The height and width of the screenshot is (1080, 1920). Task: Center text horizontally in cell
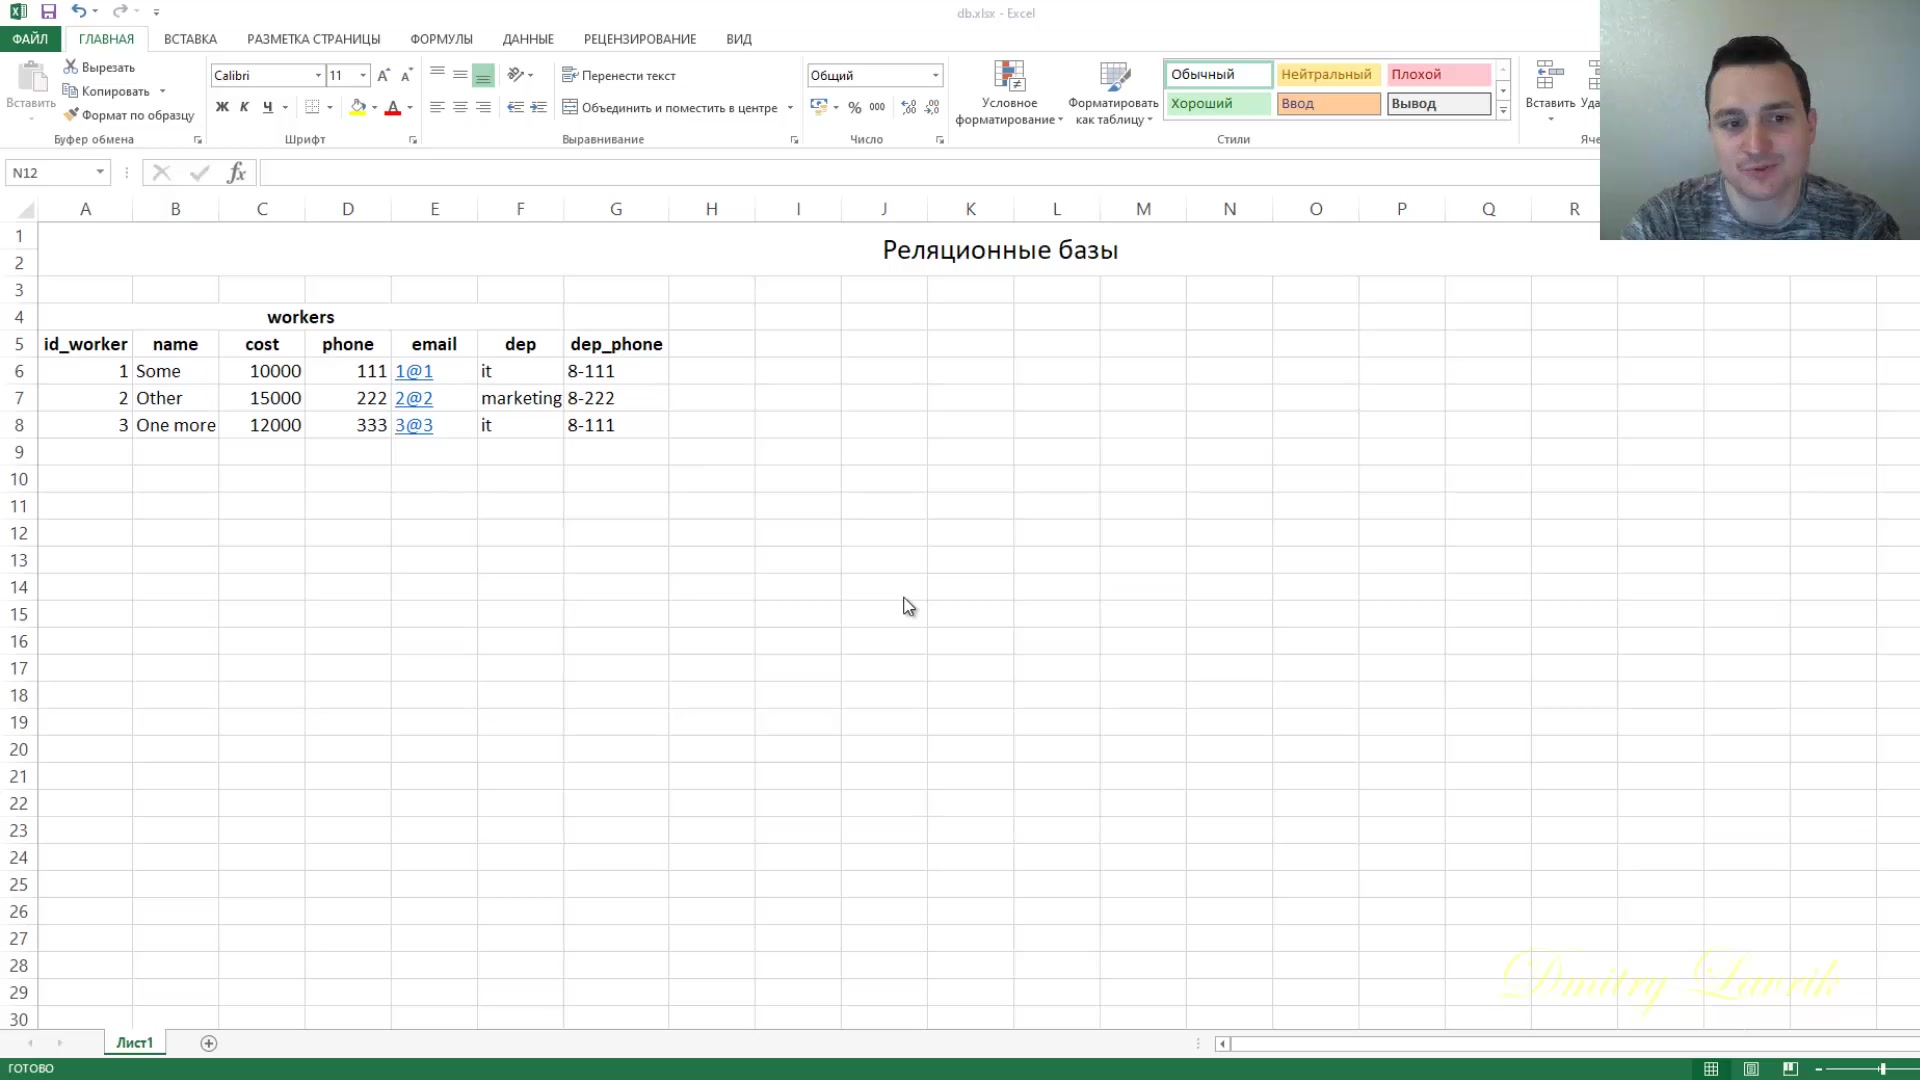click(460, 107)
